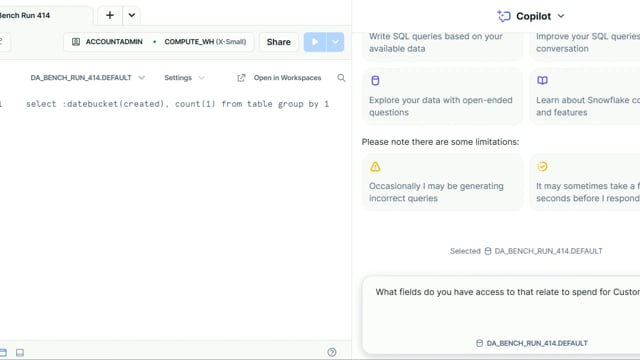Screen dimensions: 640x360
Task: Click the user role icon beside ACCOUNTADMIN
Action: (x=76, y=42)
